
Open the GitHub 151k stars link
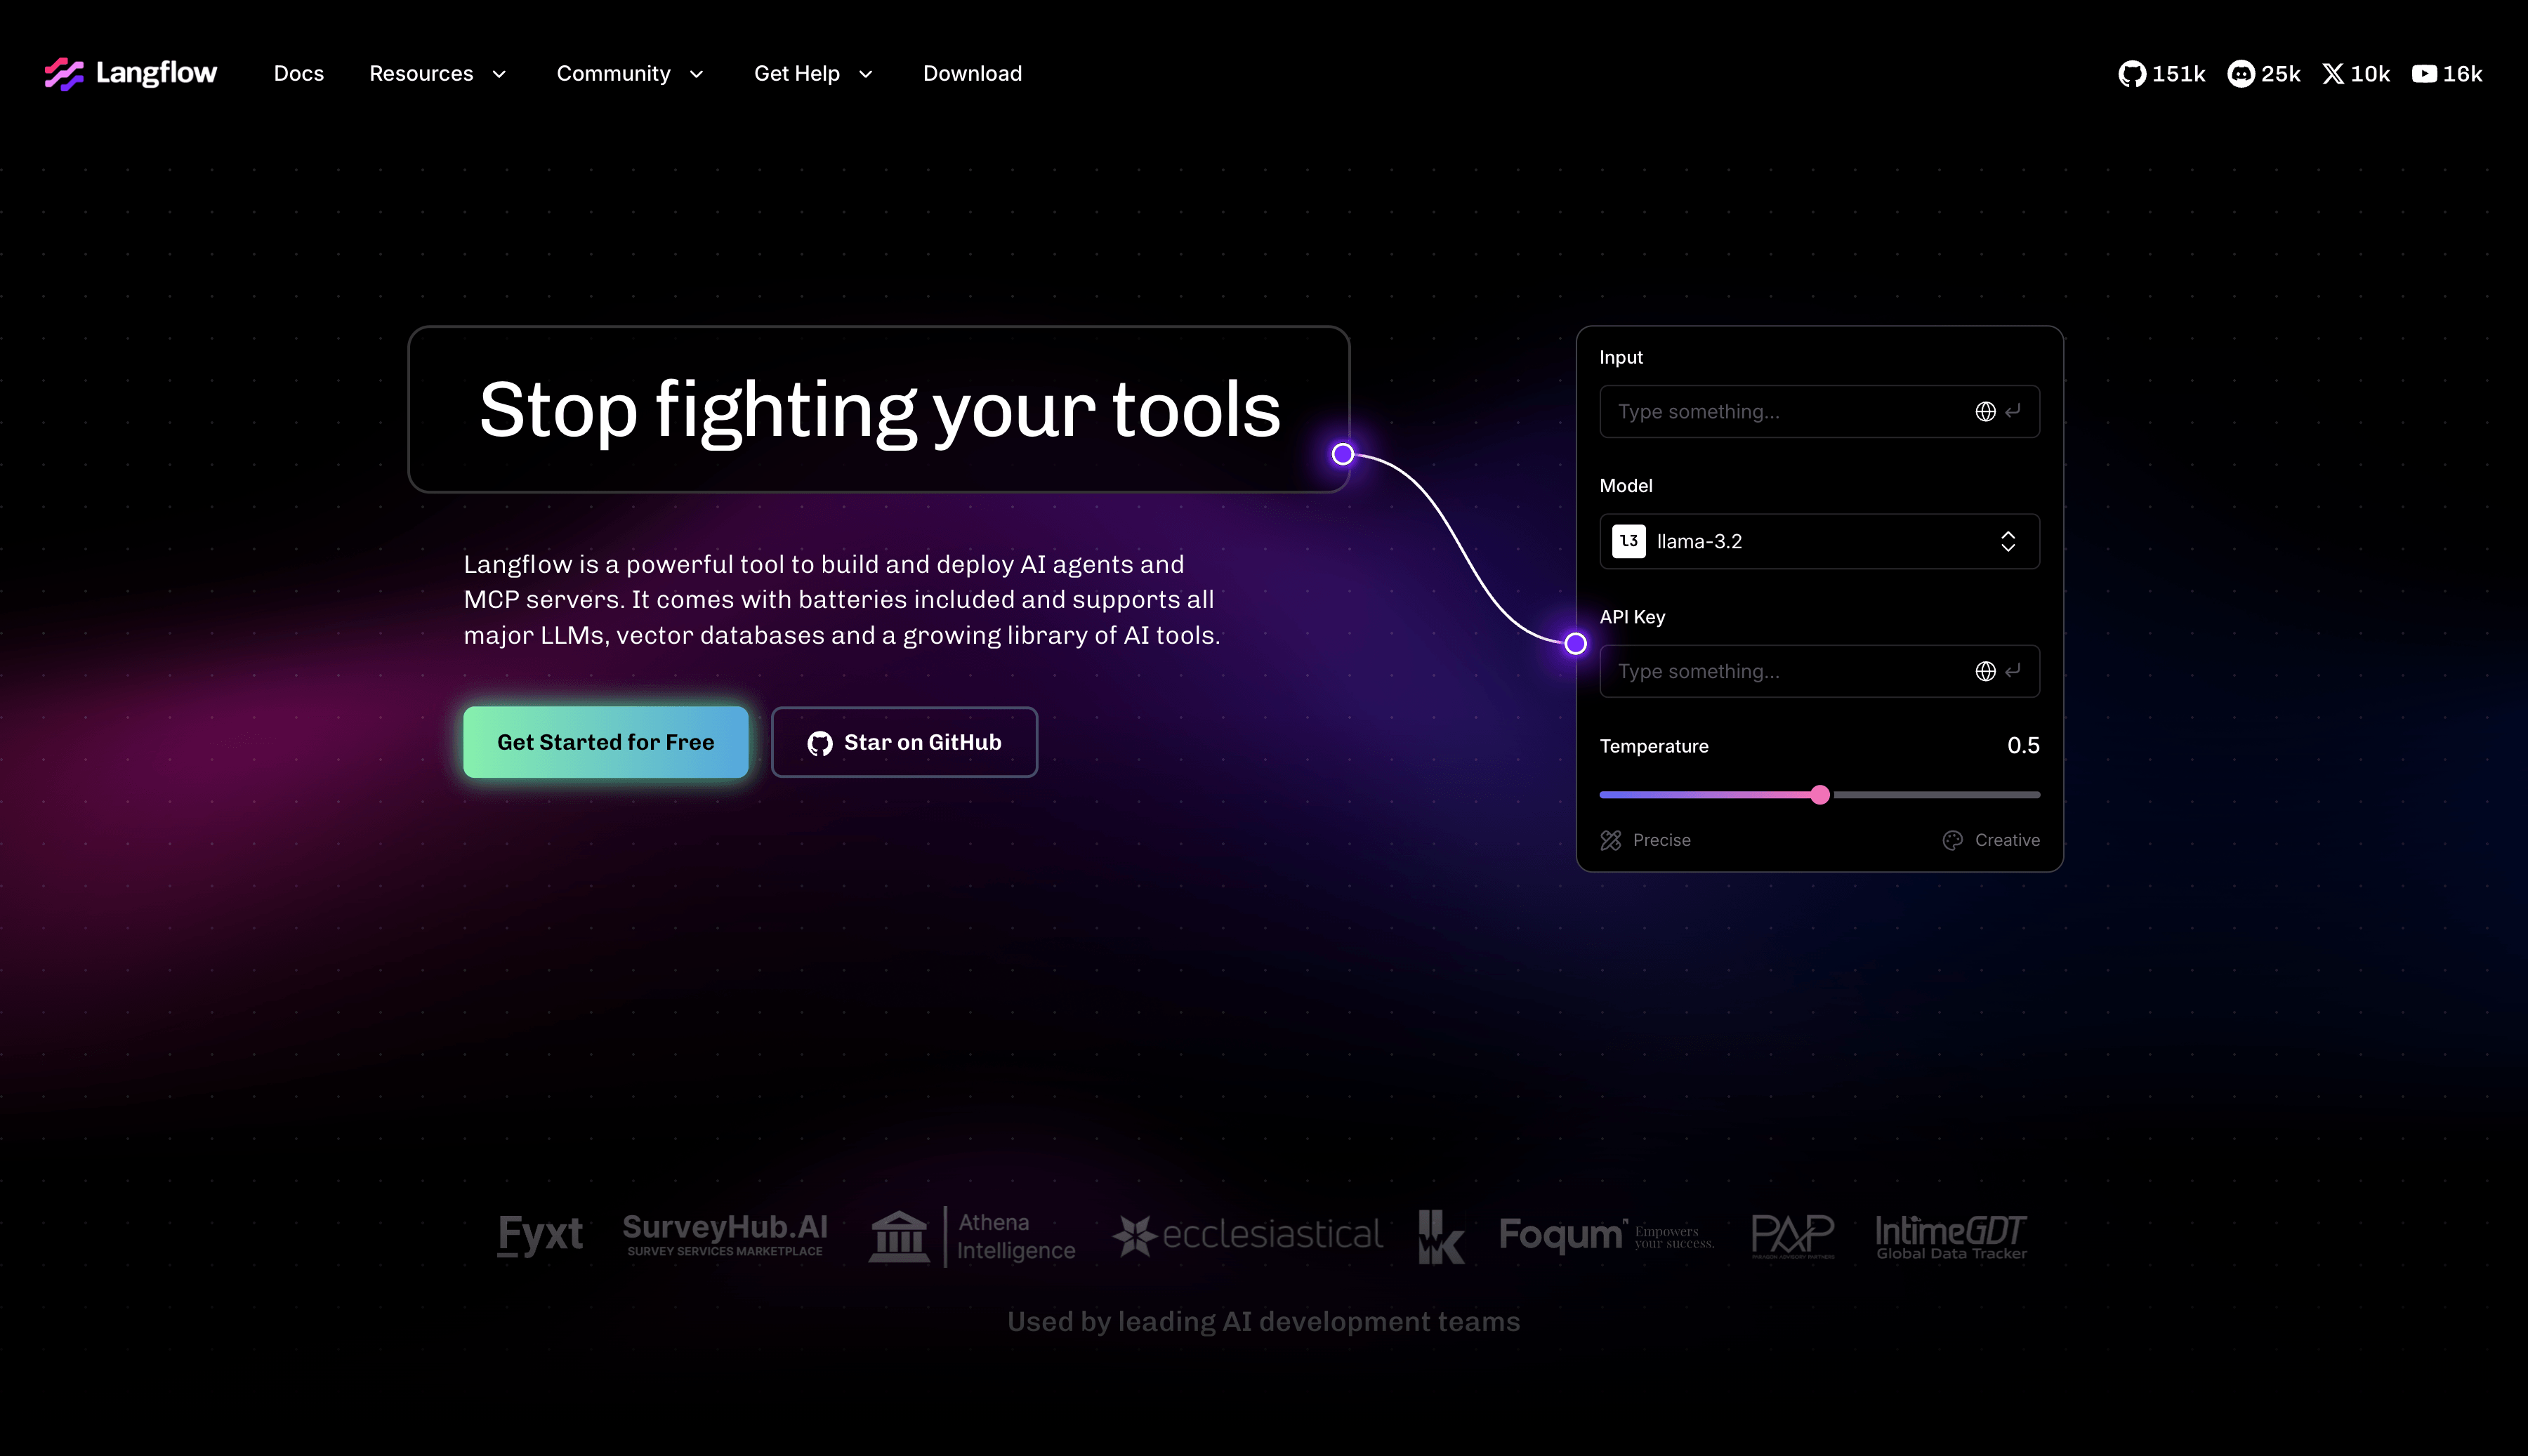coord(2161,74)
